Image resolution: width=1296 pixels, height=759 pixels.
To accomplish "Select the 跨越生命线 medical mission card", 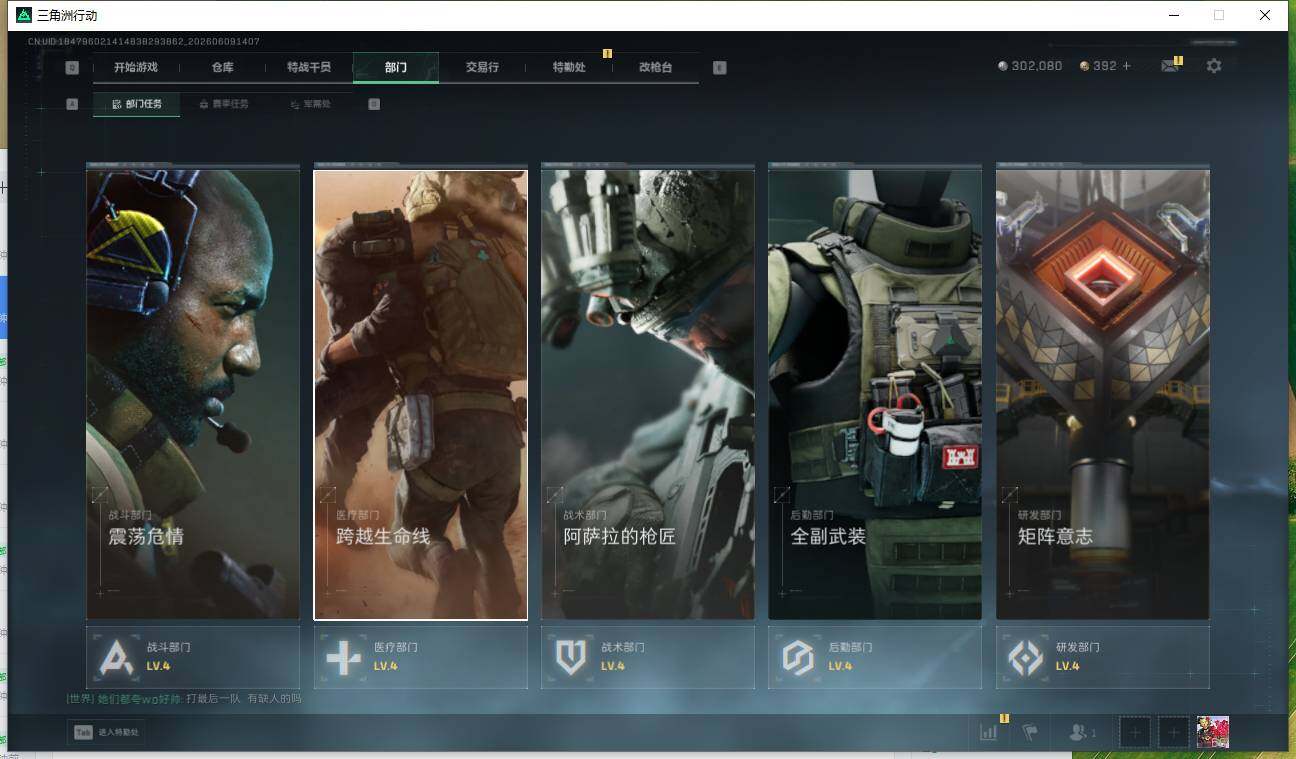I will (x=421, y=394).
